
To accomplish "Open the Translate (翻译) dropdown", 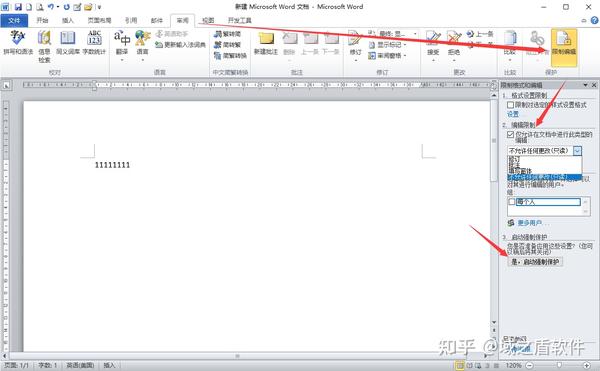I will pyautogui.click(x=122, y=46).
